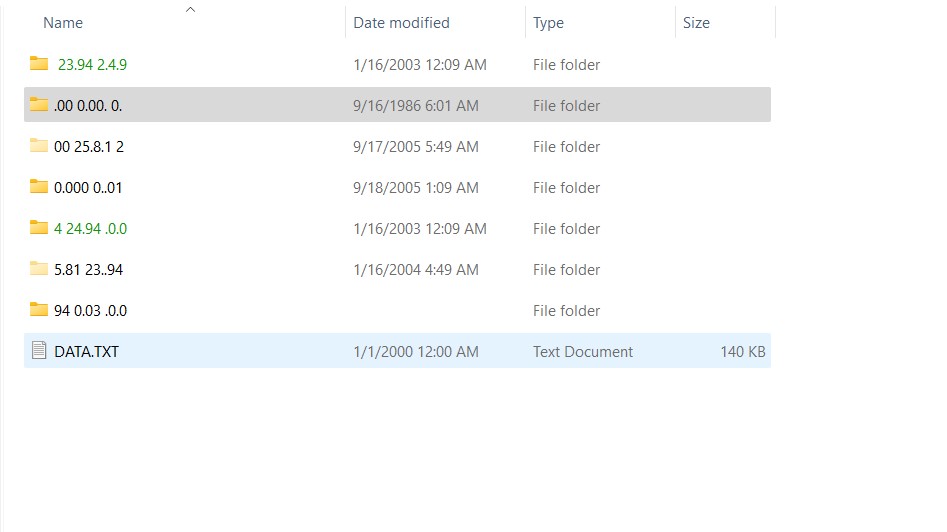Click the text document icon of DATA.TXT
Image resolution: width=947 pixels, height=532 pixels.
(x=39, y=350)
